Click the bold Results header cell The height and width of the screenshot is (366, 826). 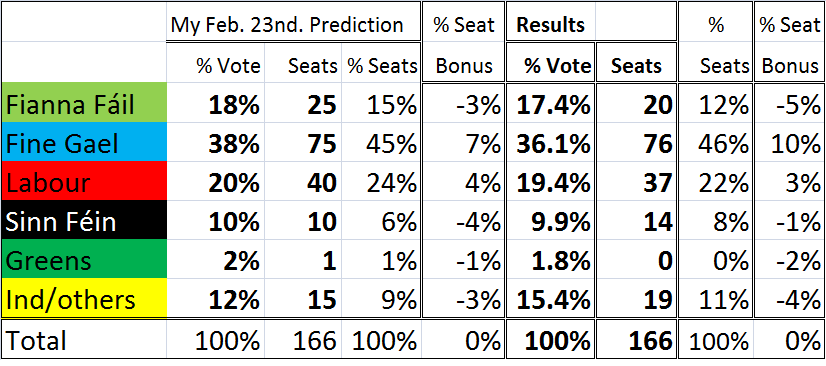(551, 22)
